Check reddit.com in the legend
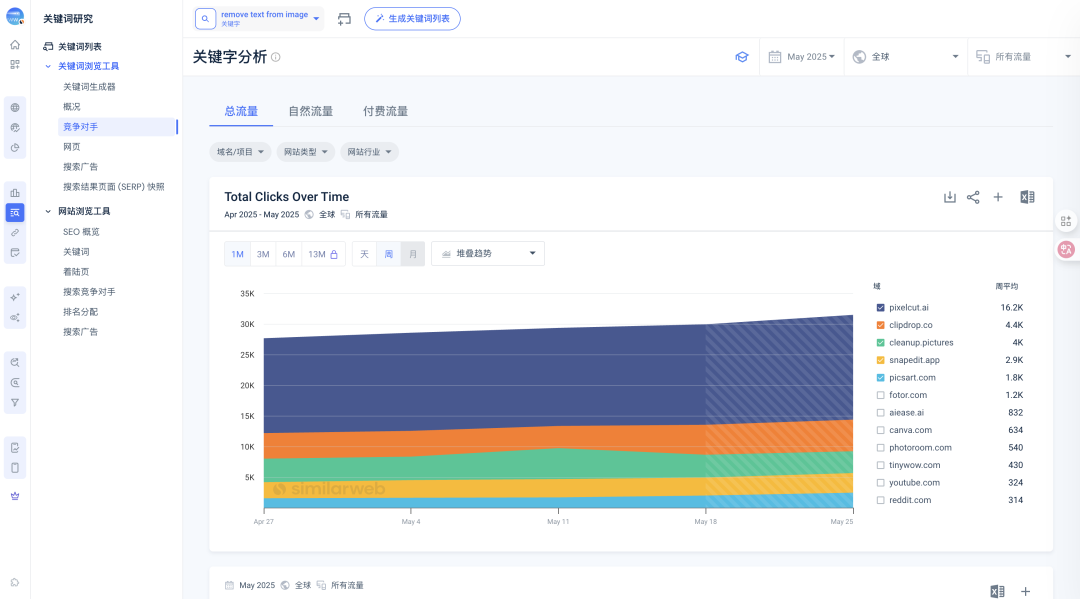This screenshot has height=599, width=1080. [x=880, y=501]
